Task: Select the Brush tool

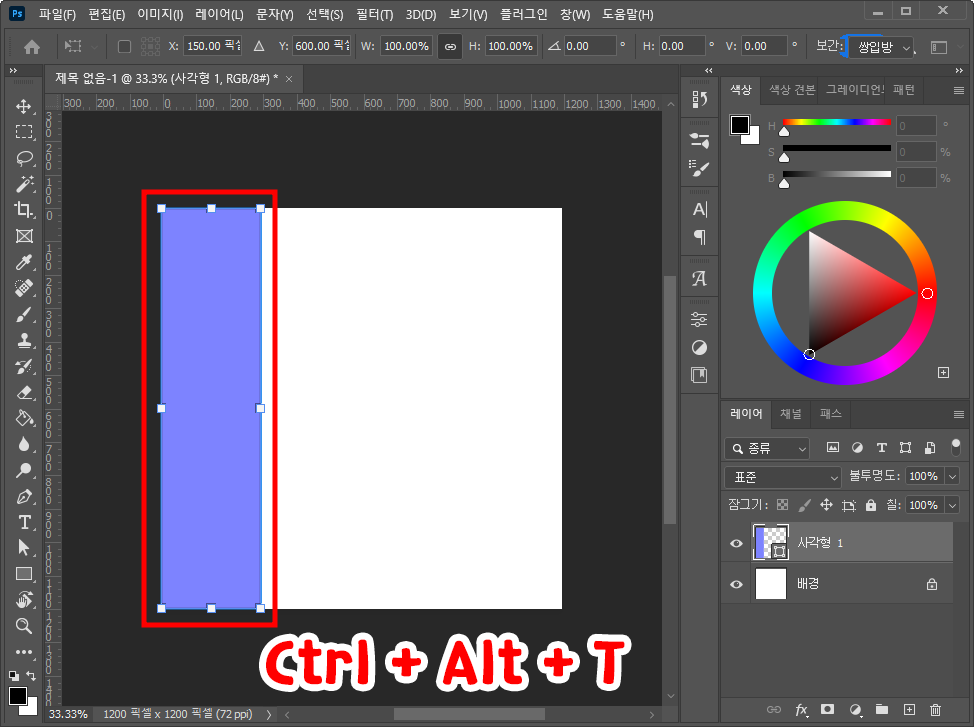Action: click(x=23, y=315)
